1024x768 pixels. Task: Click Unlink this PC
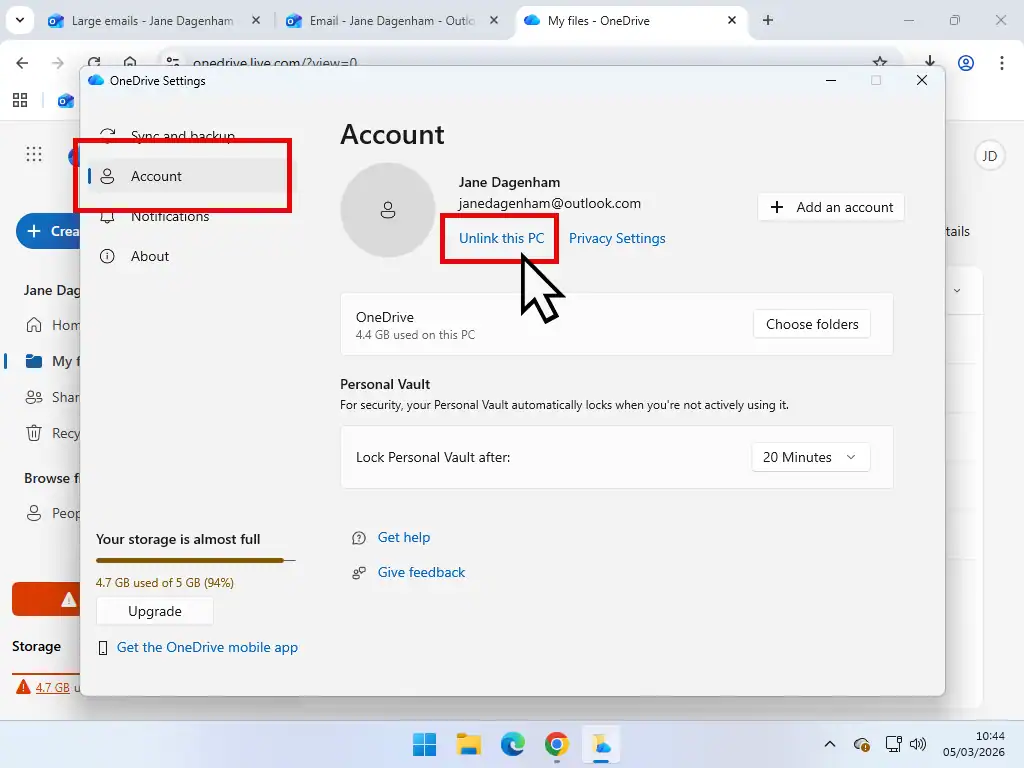[x=499, y=238]
